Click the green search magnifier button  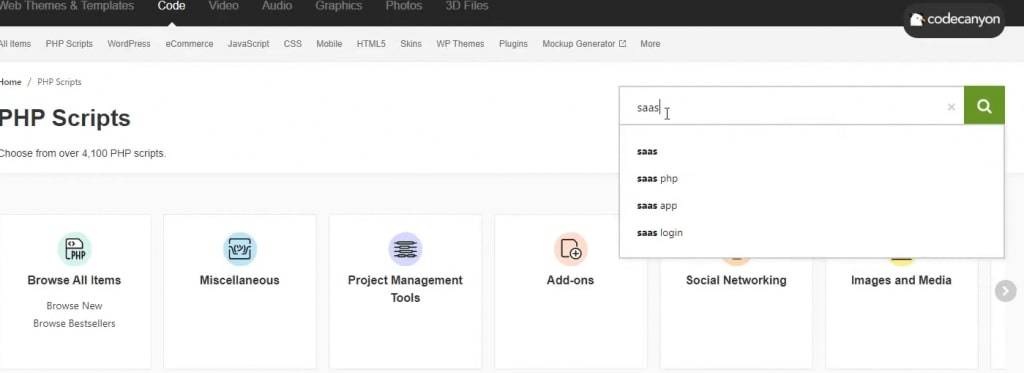[984, 106]
